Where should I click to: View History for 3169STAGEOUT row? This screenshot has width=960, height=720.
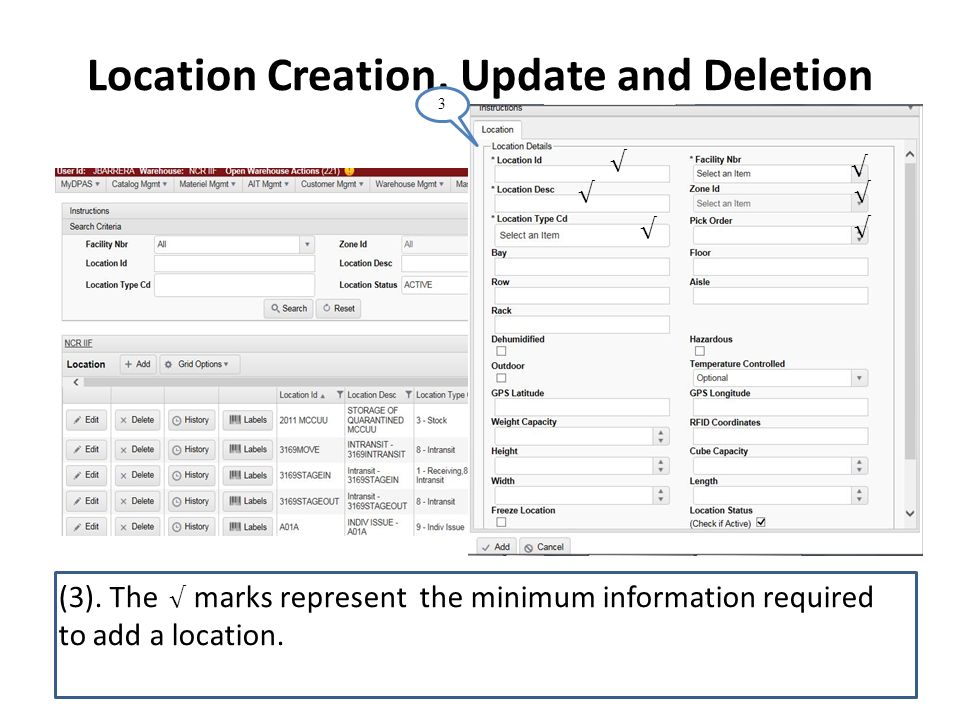[x=190, y=501]
